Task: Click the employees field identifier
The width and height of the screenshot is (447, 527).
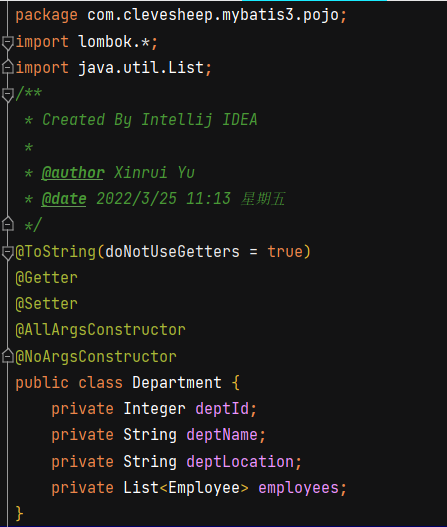Action: [x=298, y=487]
